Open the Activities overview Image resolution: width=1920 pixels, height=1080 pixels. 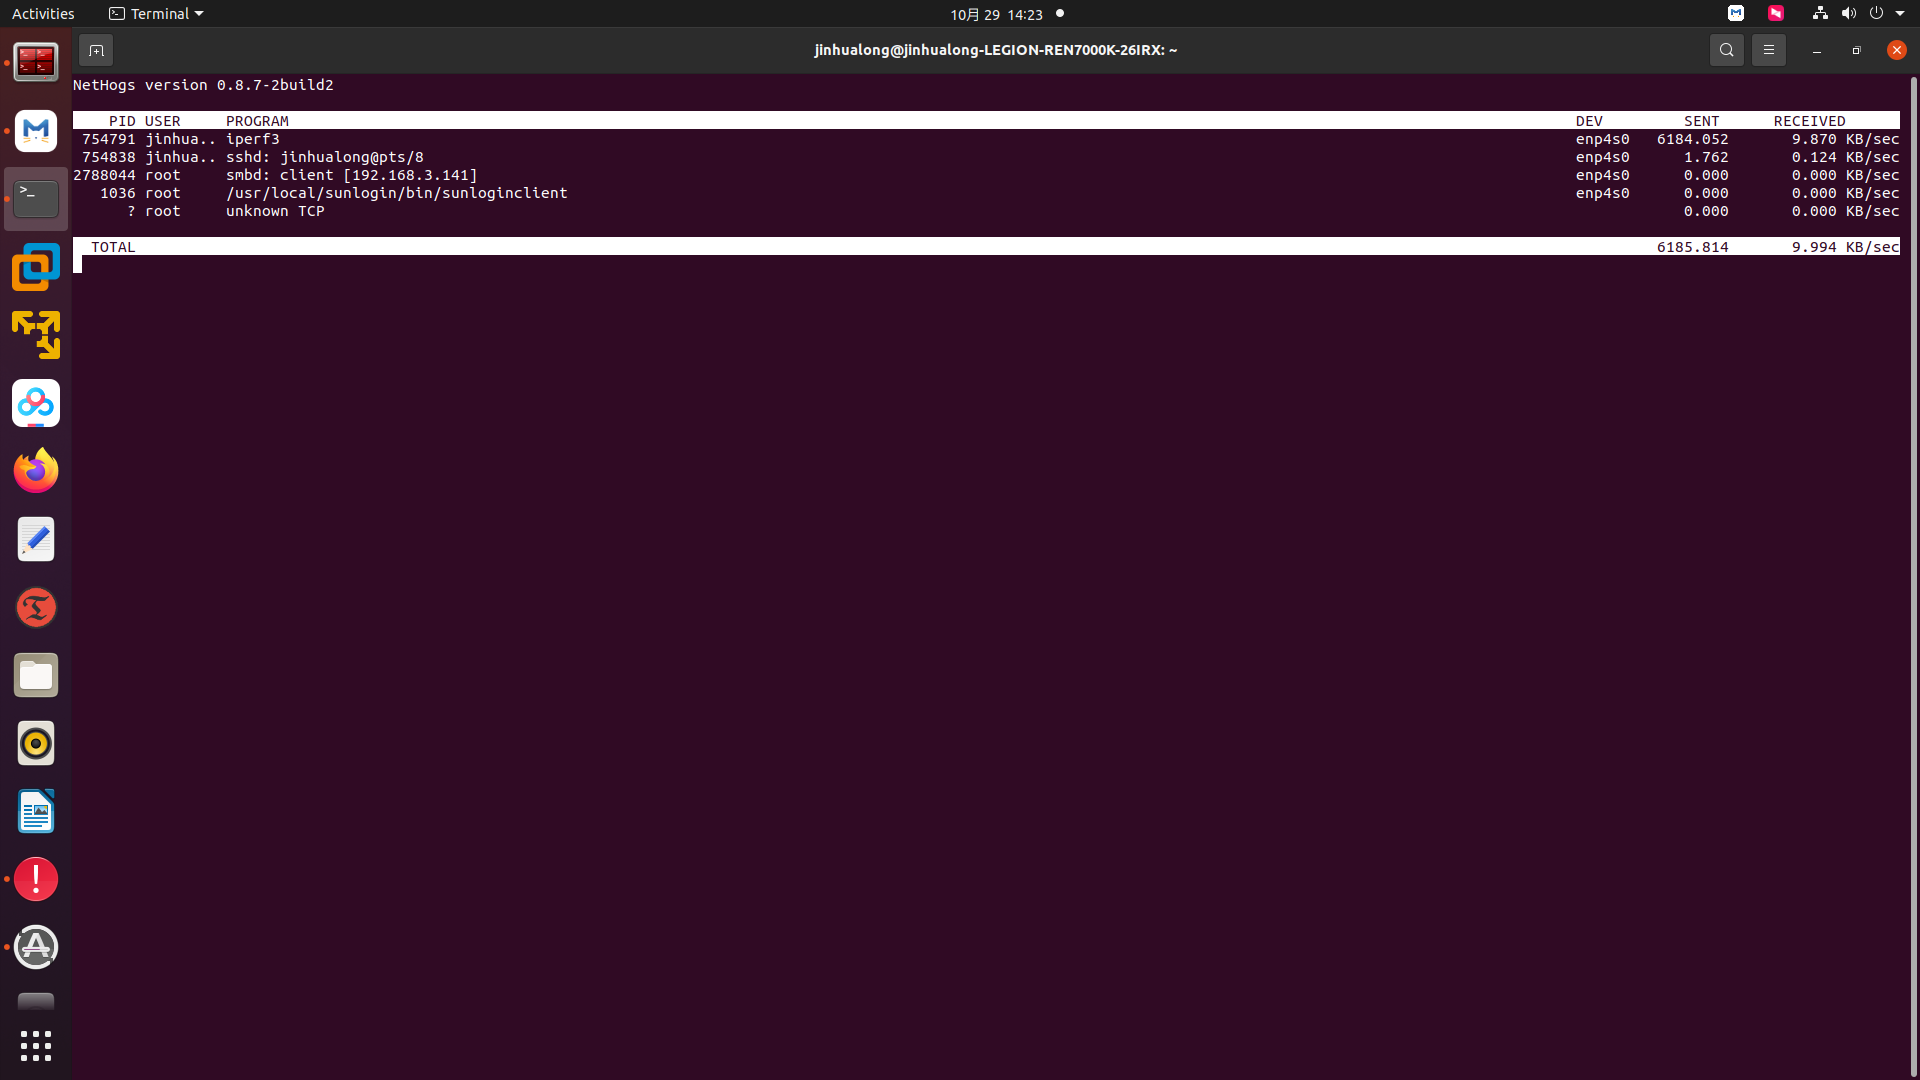pyautogui.click(x=43, y=14)
